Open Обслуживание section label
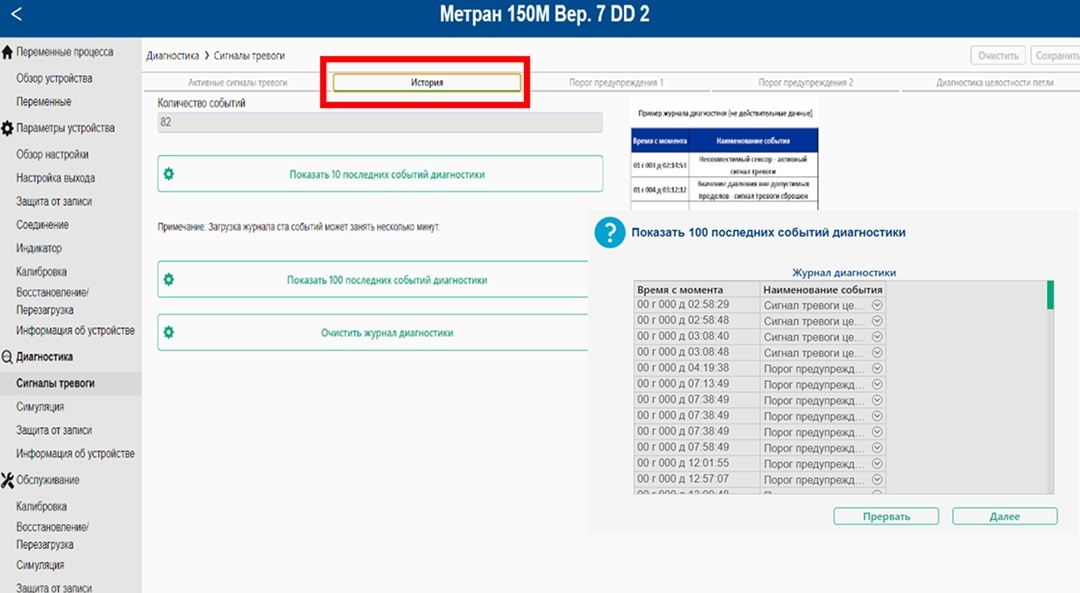 pyautogui.click(x=48, y=480)
